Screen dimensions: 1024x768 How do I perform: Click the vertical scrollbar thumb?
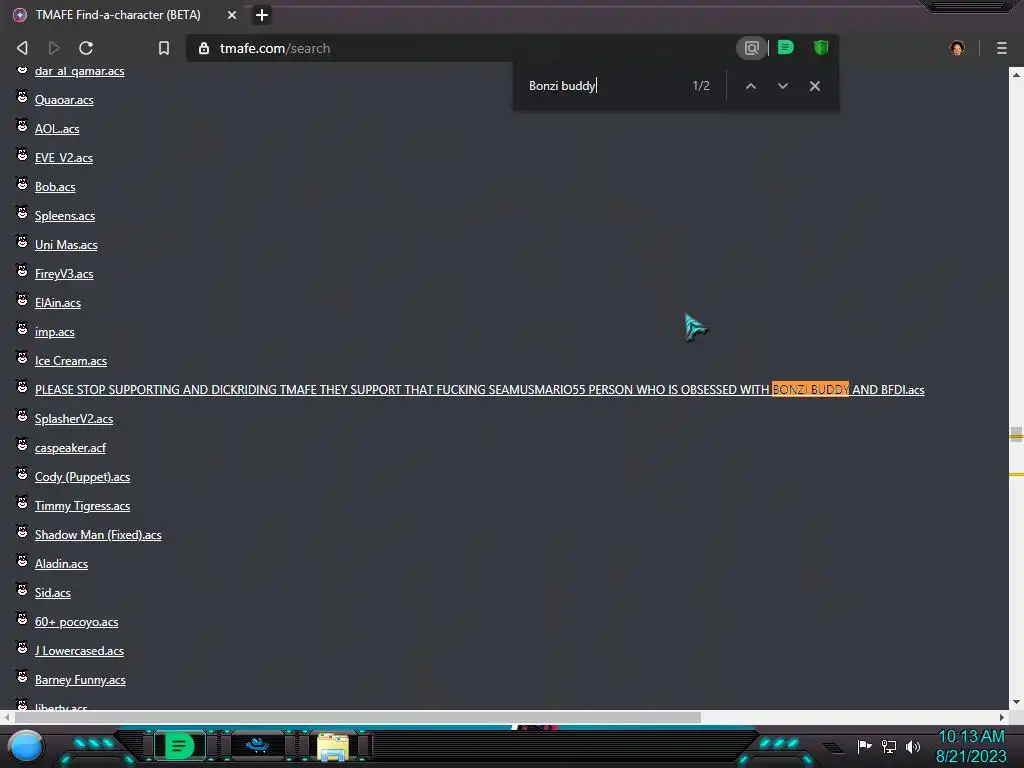1016,434
